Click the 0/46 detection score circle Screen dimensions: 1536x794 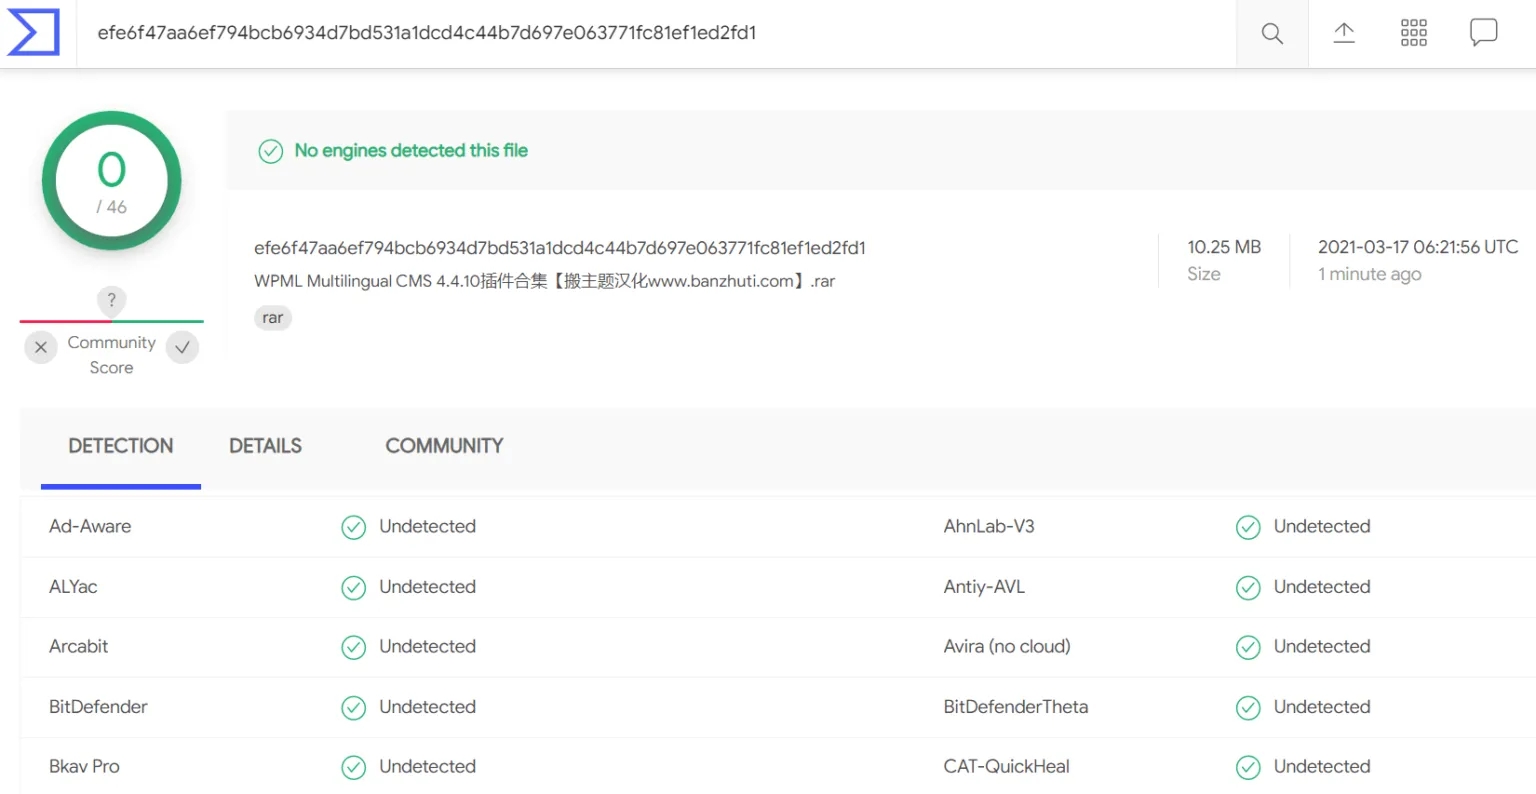click(x=111, y=181)
